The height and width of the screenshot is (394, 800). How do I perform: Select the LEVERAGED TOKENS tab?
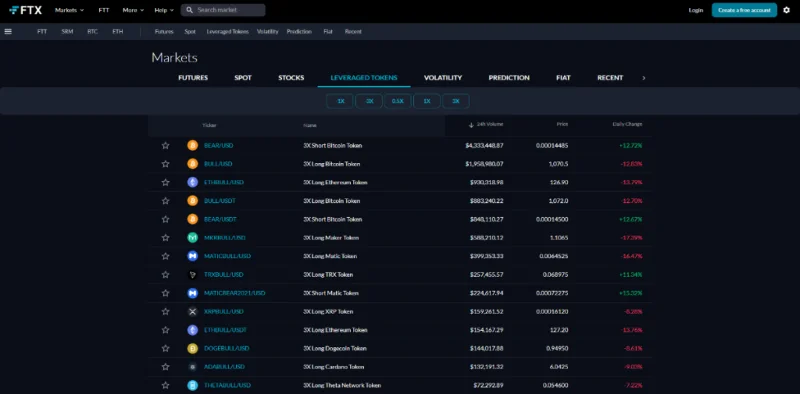coord(364,78)
